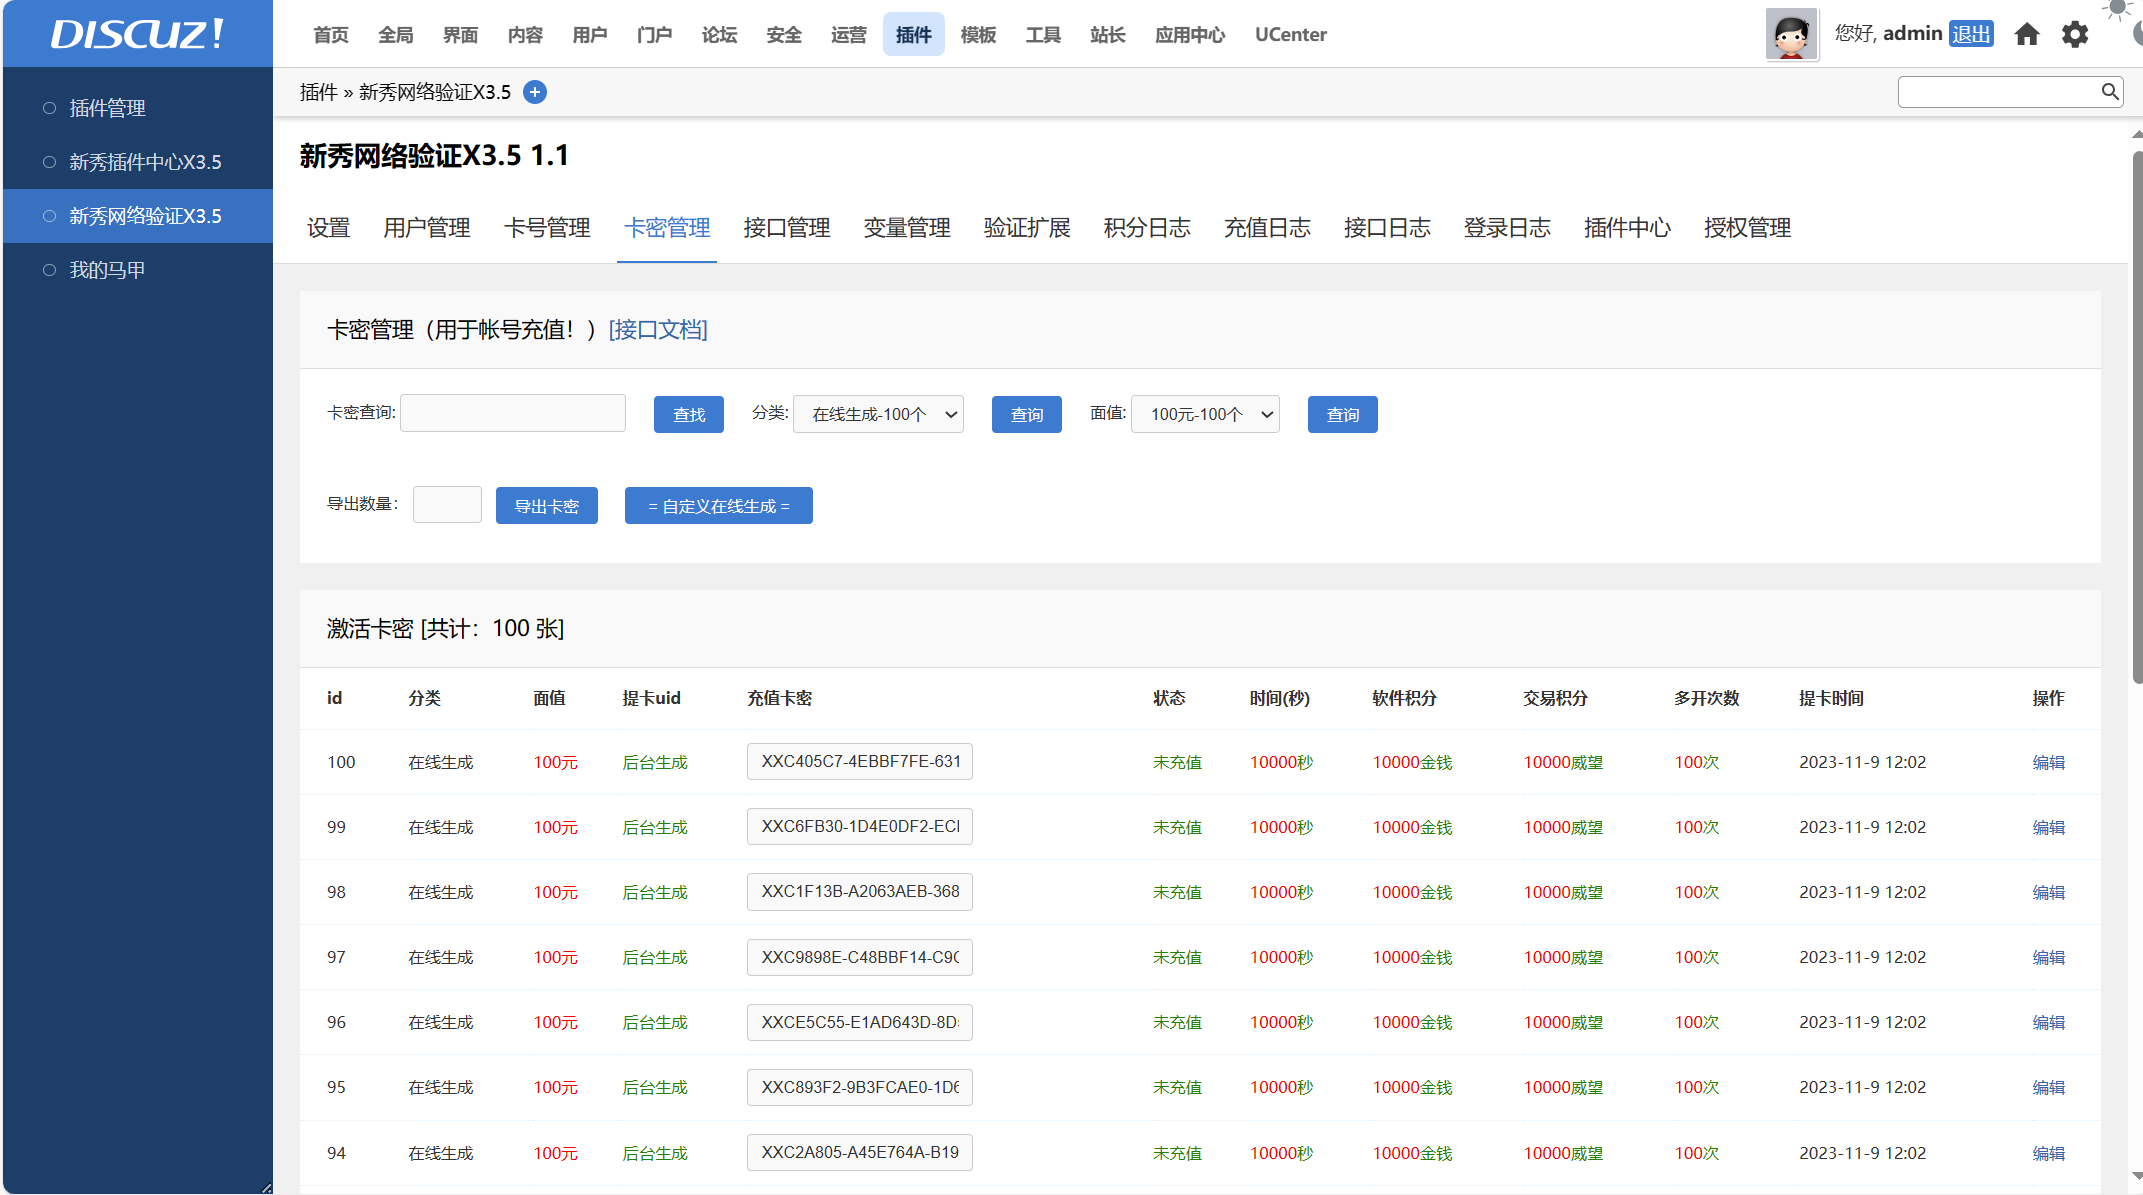Click the page vertical scrollbar thumb

2137,416
